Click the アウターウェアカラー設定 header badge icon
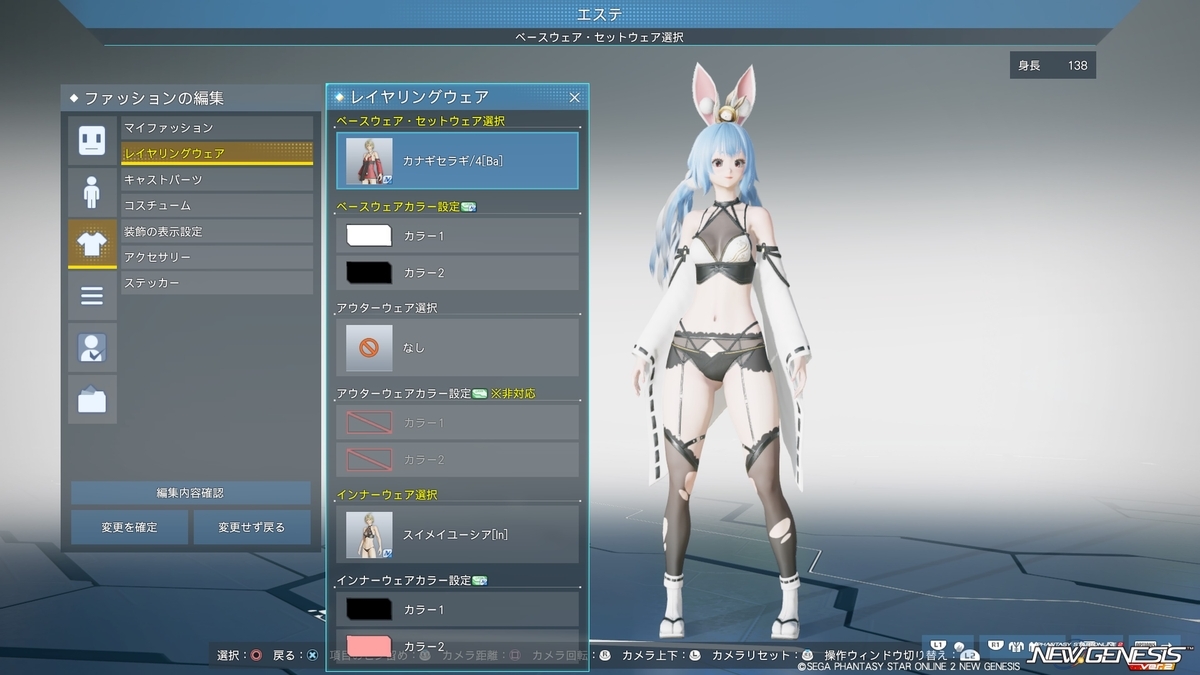 480,394
